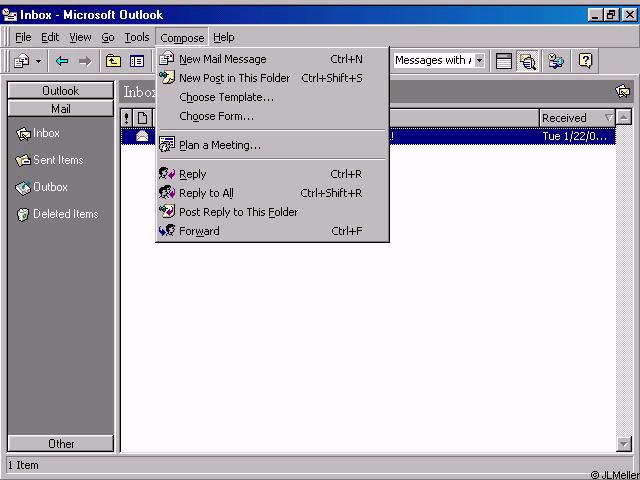Close the open Compose menu
640x480 pixels.
[182, 38]
